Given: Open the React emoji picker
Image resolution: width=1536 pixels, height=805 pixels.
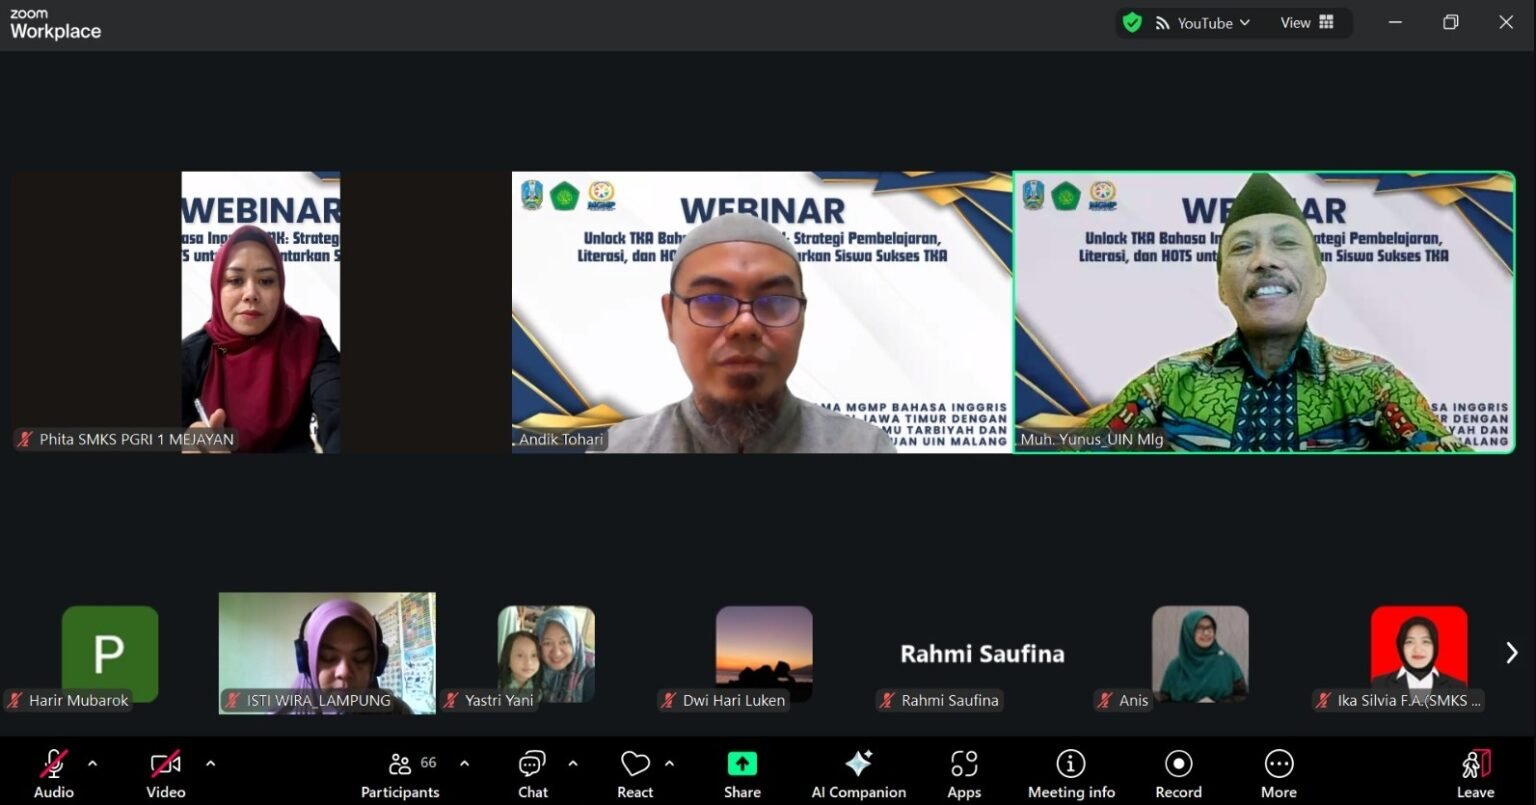Looking at the screenshot, I should point(635,773).
